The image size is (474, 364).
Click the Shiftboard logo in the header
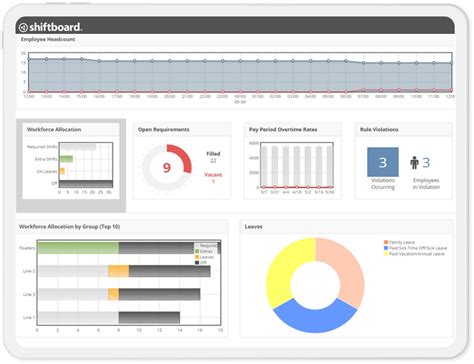coord(50,27)
